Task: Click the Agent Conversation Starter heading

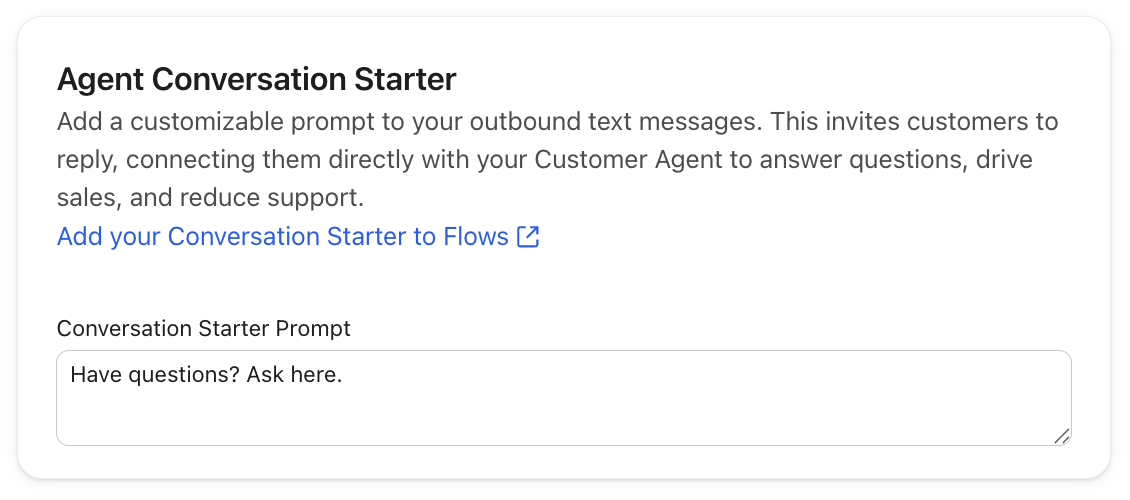Action: click(257, 78)
